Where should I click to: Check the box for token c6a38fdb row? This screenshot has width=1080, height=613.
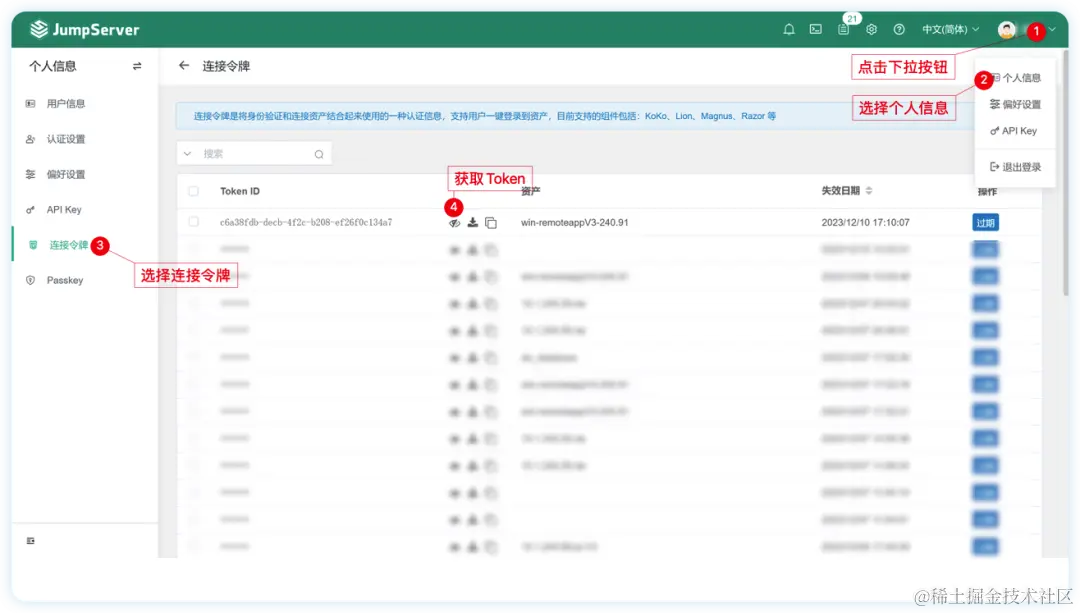pyautogui.click(x=194, y=222)
